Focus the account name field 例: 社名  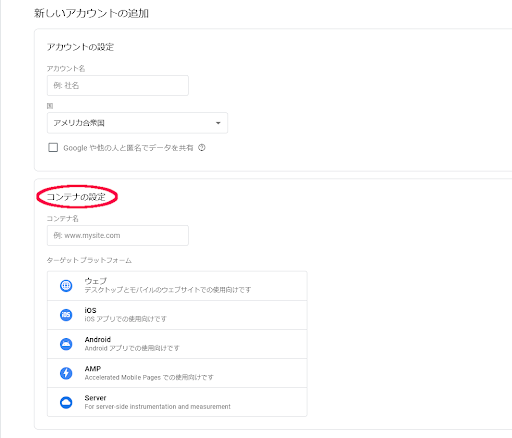pyautogui.click(x=118, y=86)
